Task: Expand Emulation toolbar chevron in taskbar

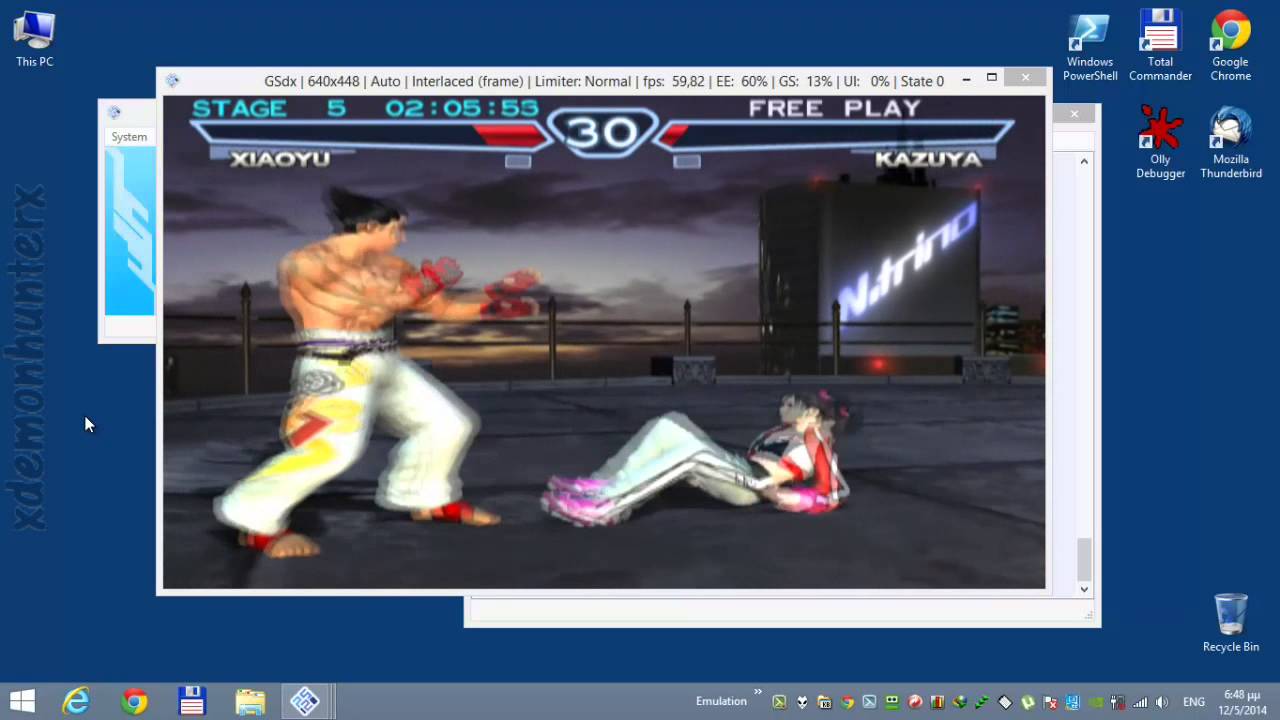Action: point(757,692)
